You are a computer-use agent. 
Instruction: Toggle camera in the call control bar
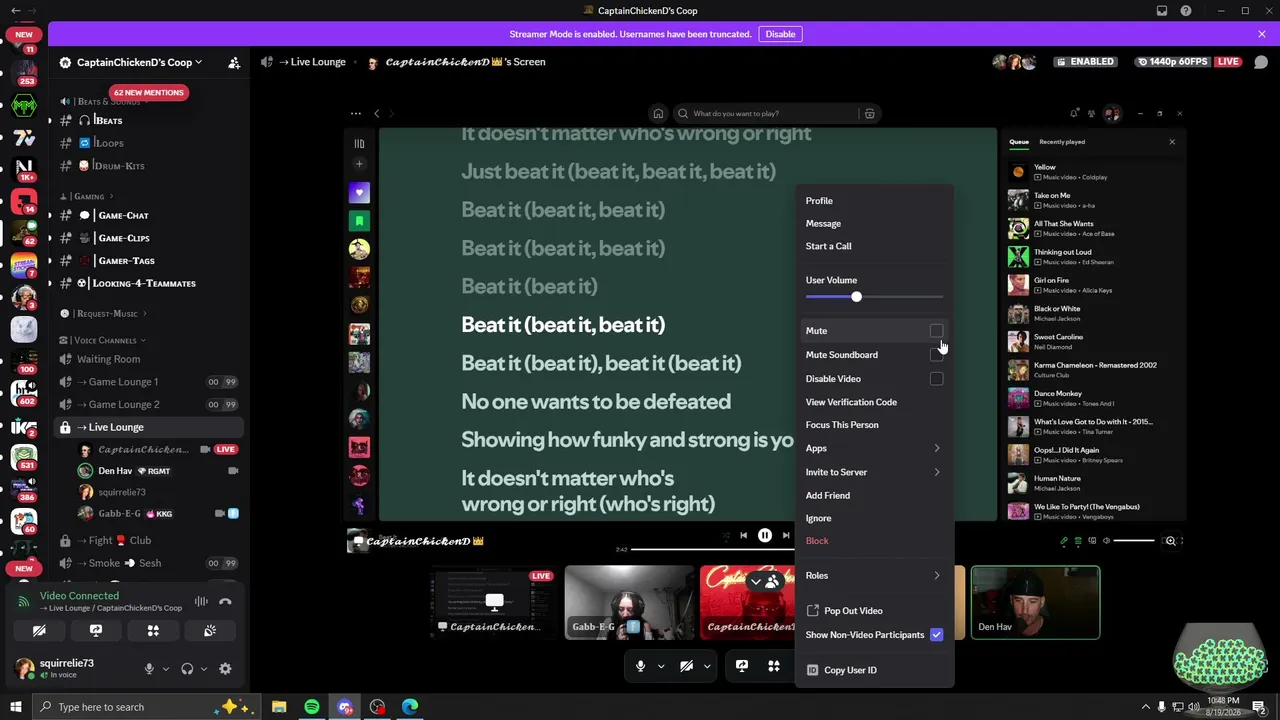coord(687,666)
